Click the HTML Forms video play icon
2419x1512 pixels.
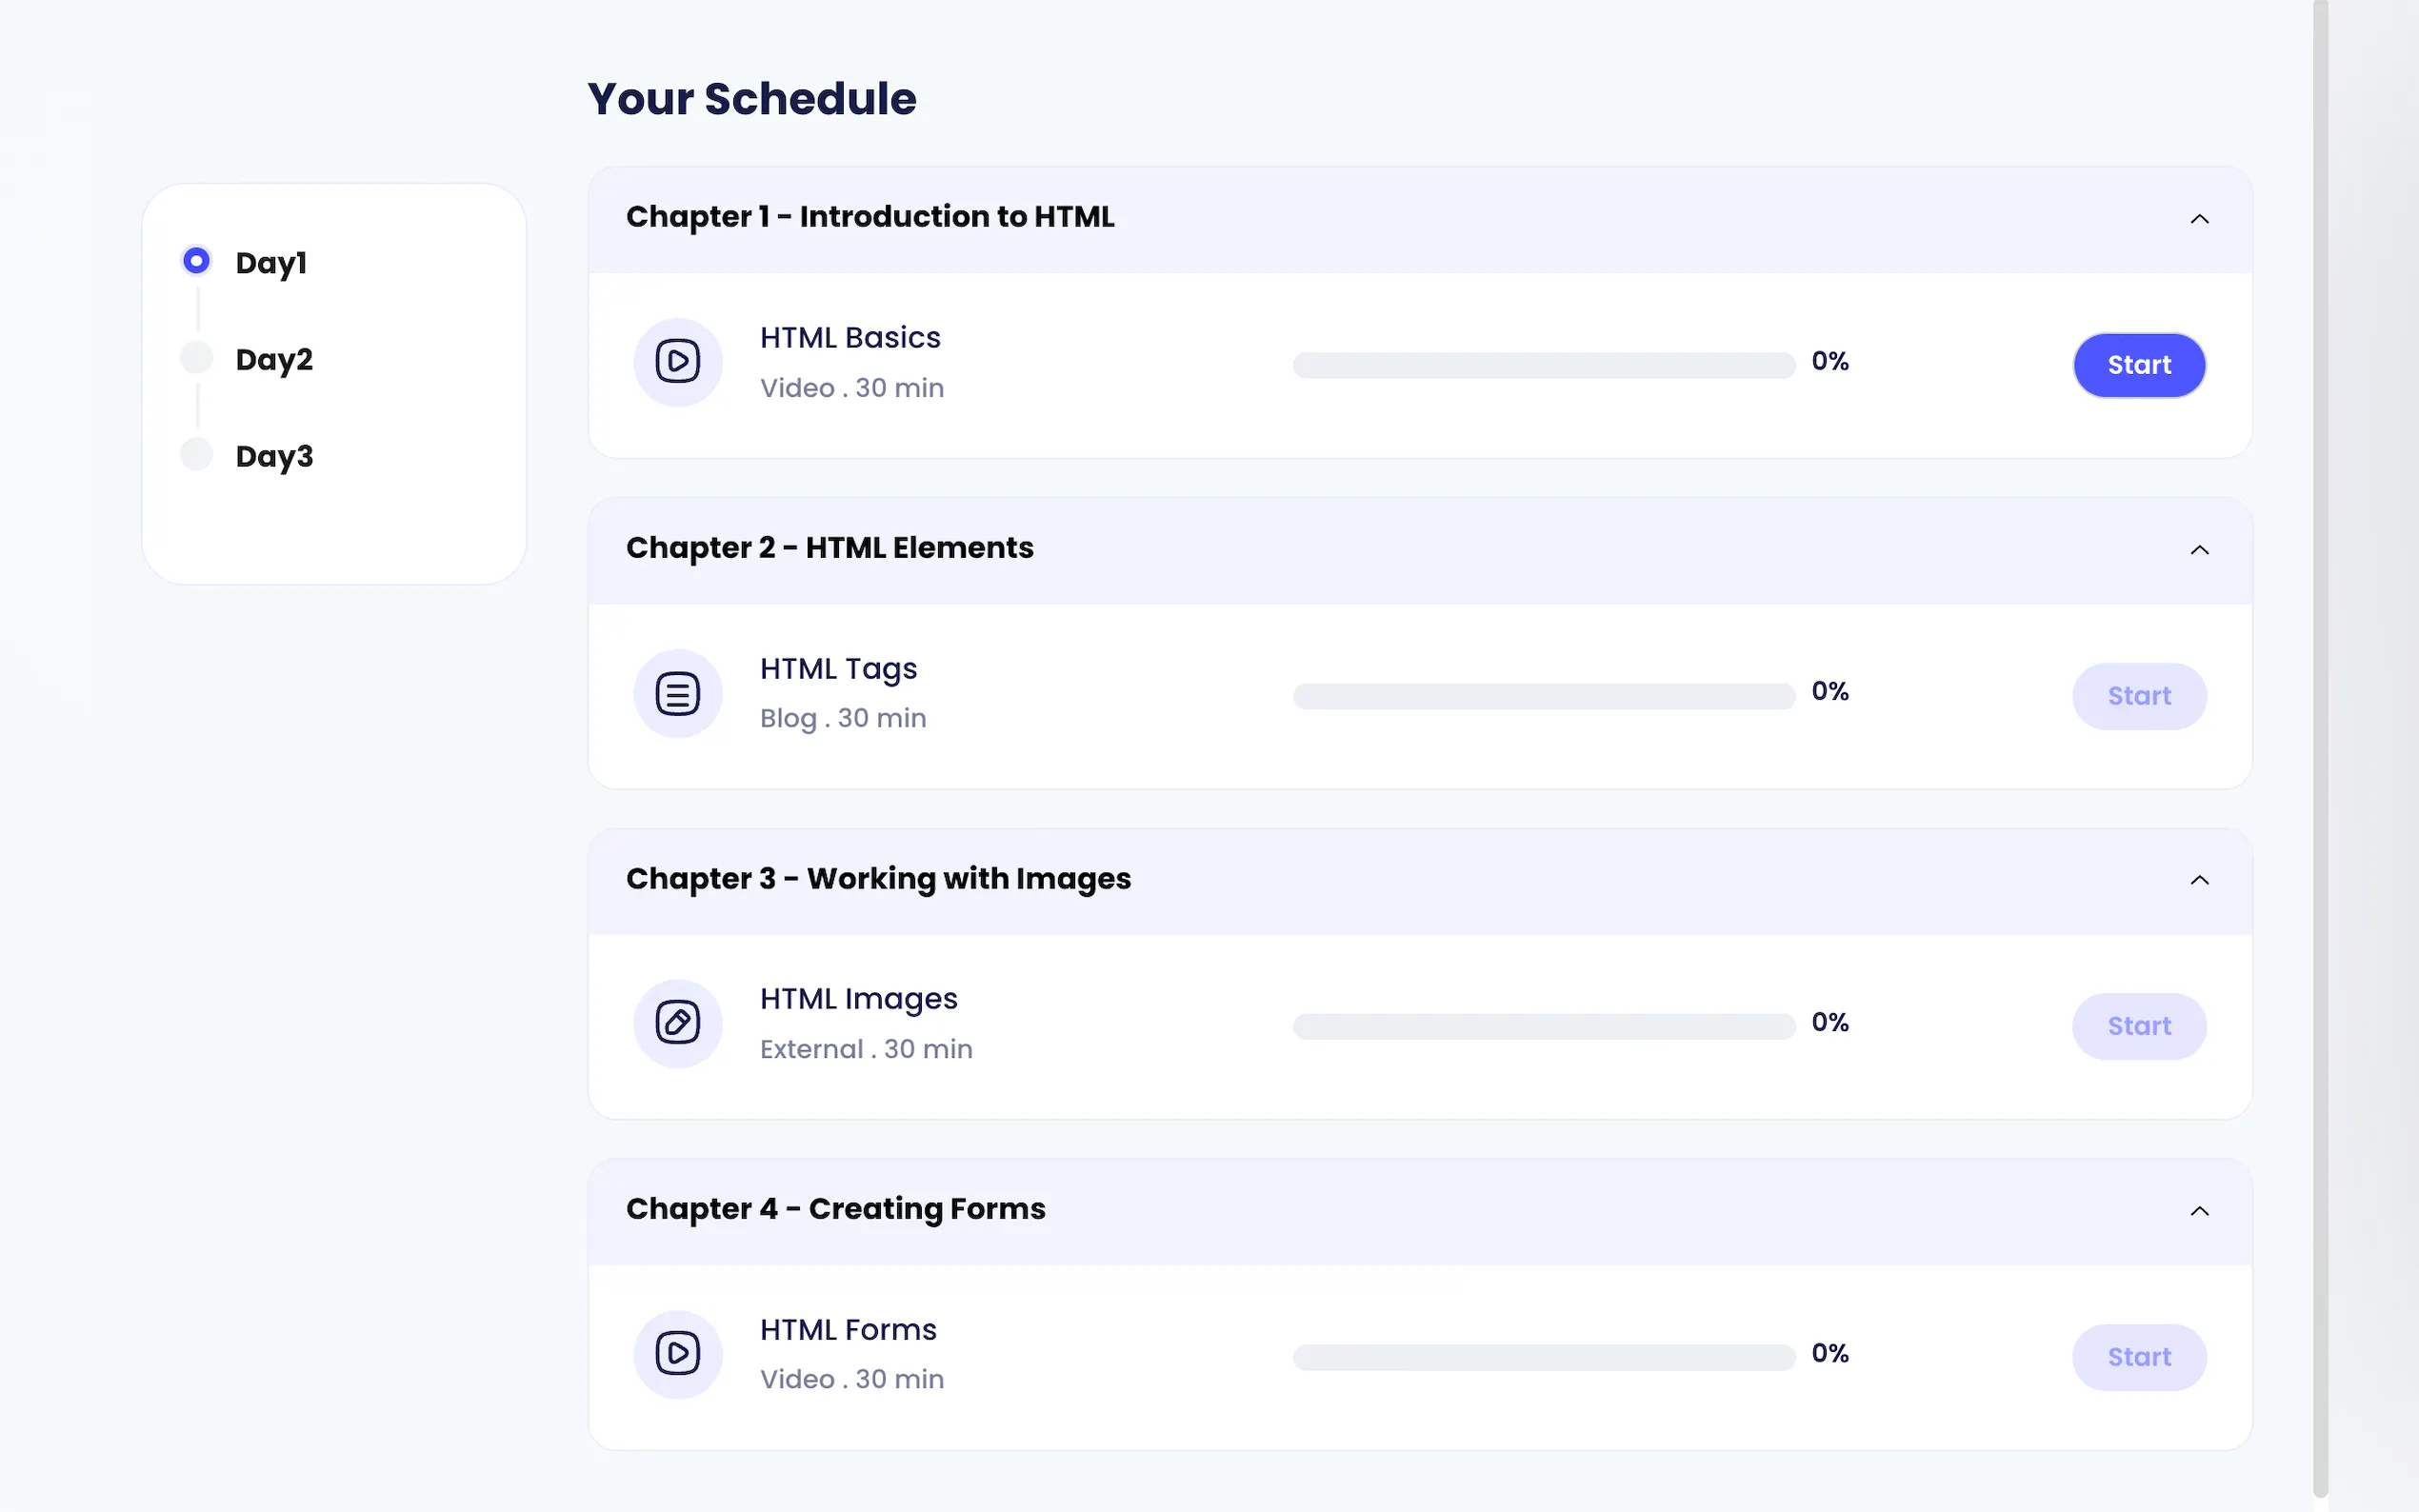(x=677, y=1354)
